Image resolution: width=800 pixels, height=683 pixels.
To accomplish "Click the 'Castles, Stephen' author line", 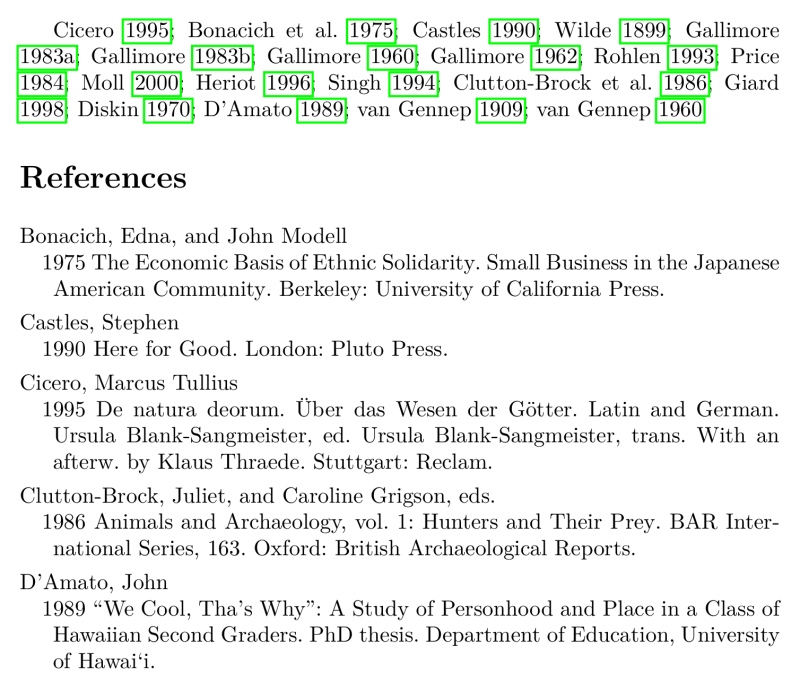I will [99, 323].
